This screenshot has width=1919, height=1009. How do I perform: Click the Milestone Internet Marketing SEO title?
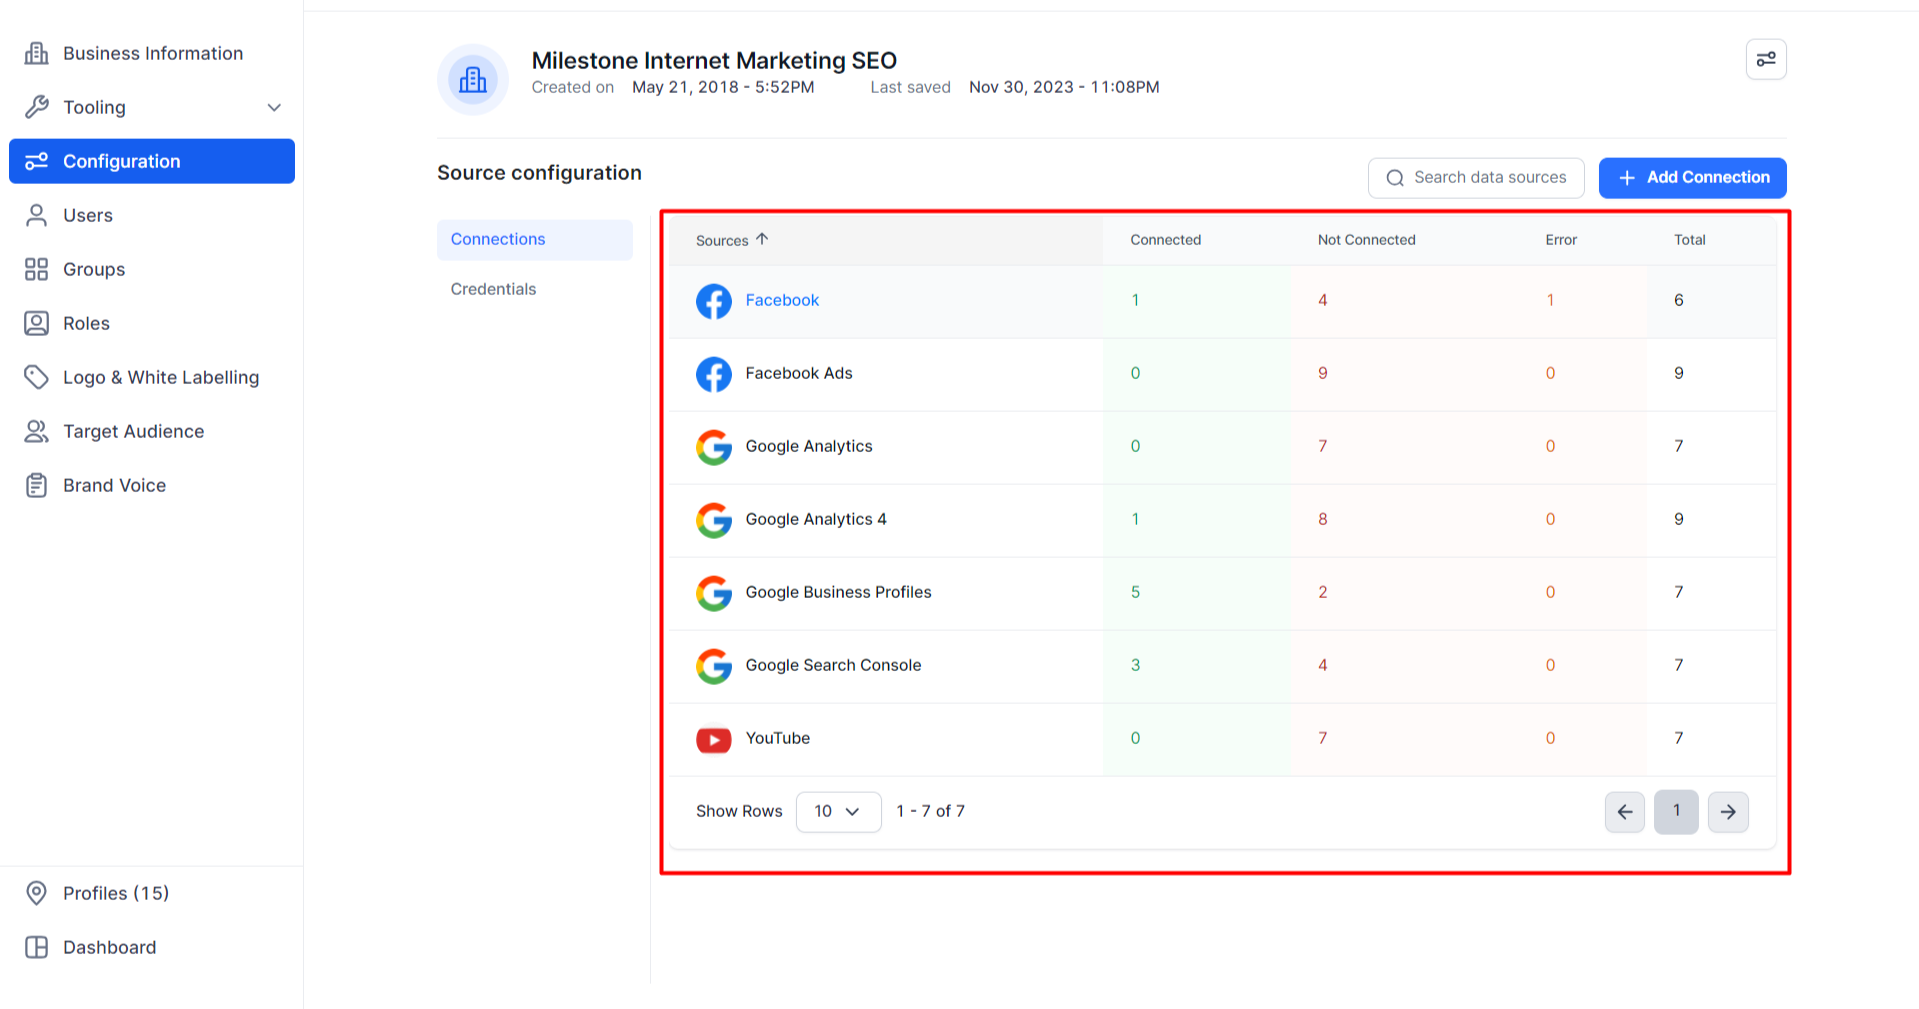click(714, 60)
